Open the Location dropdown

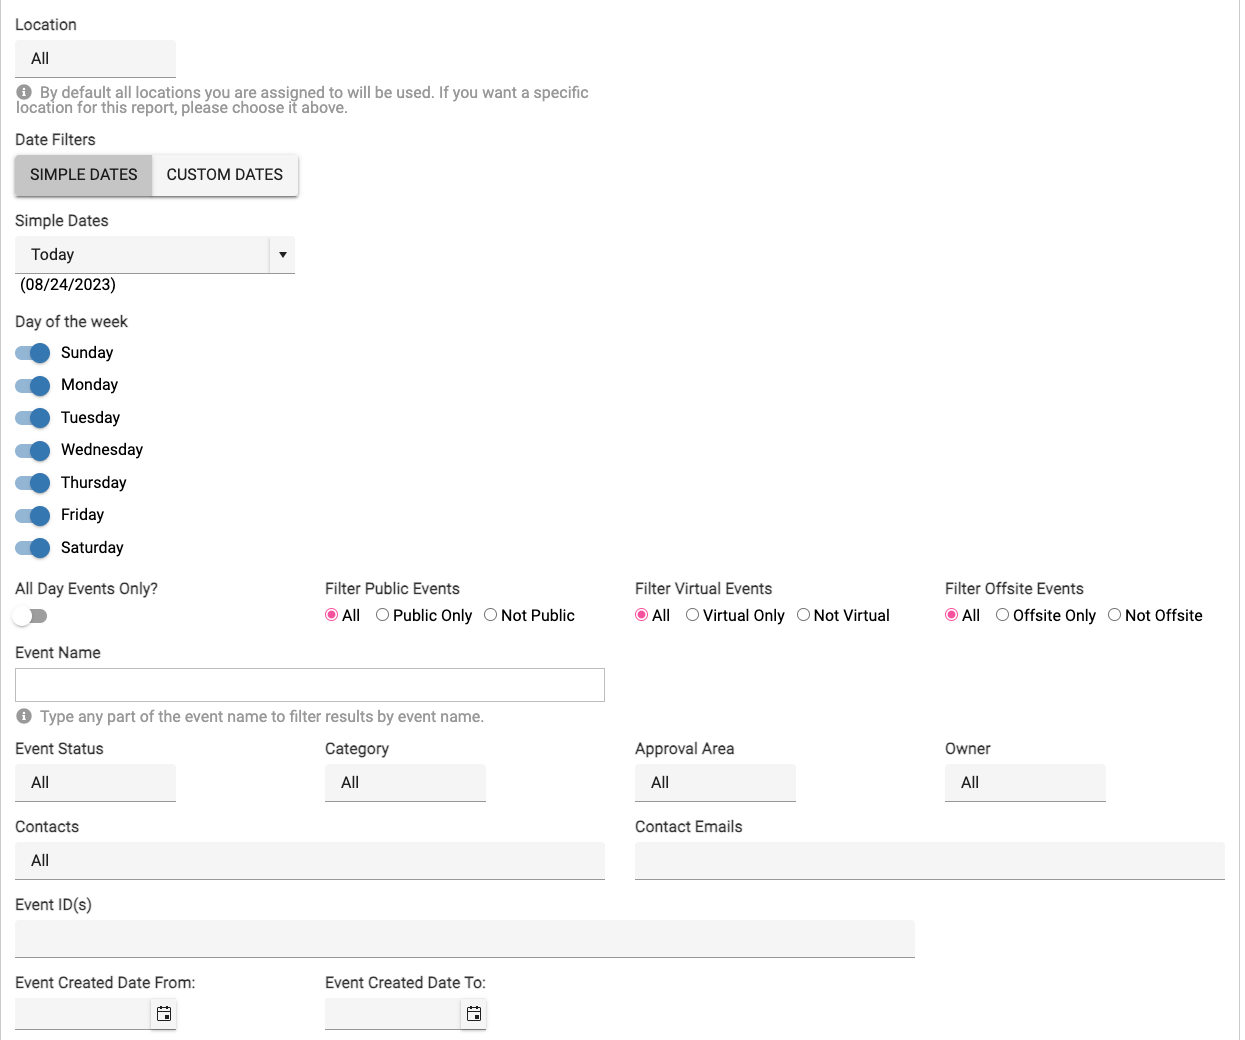[95, 59]
